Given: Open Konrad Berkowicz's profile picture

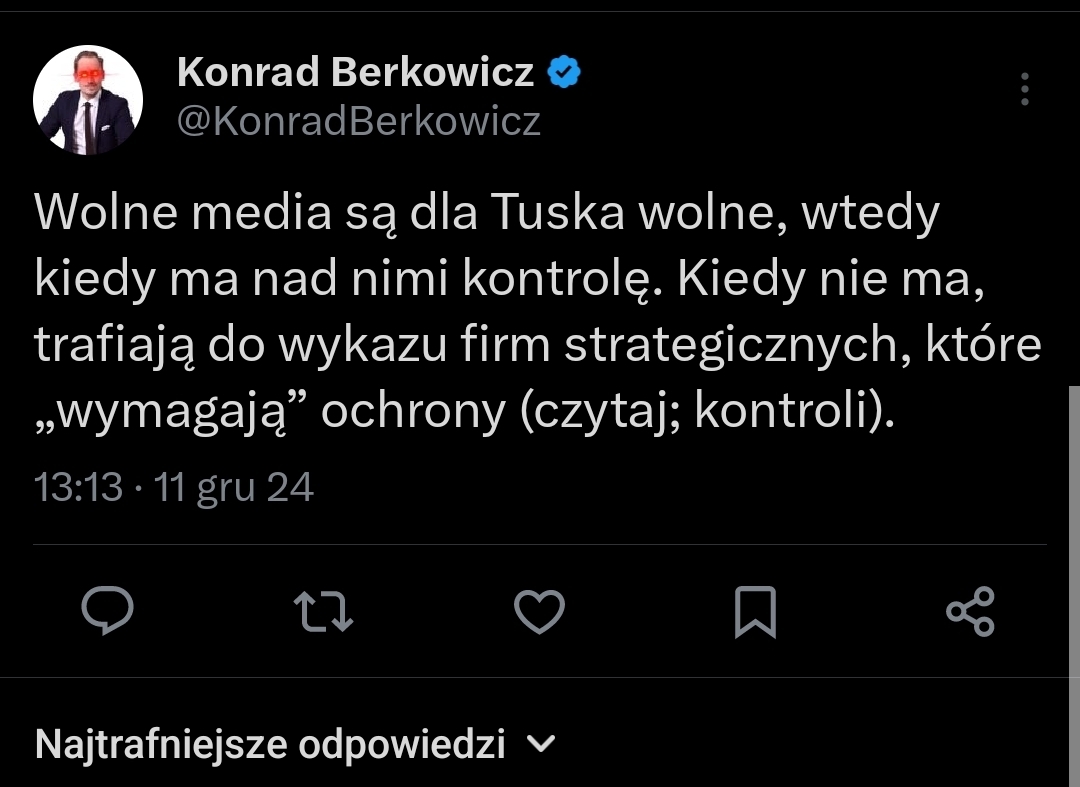Looking at the screenshot, I should 88,100.
